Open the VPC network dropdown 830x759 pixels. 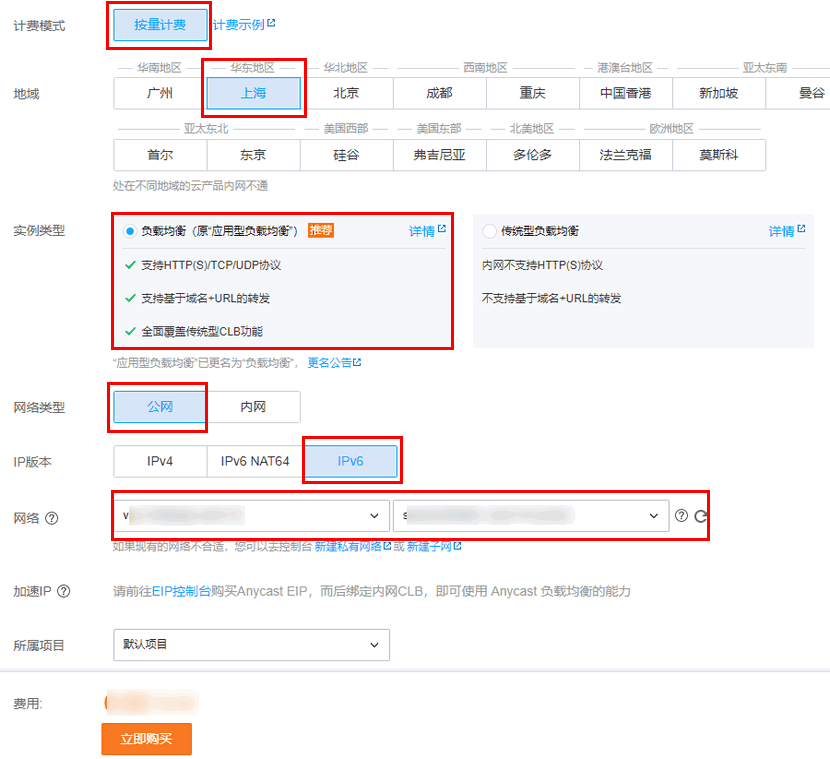251,516
